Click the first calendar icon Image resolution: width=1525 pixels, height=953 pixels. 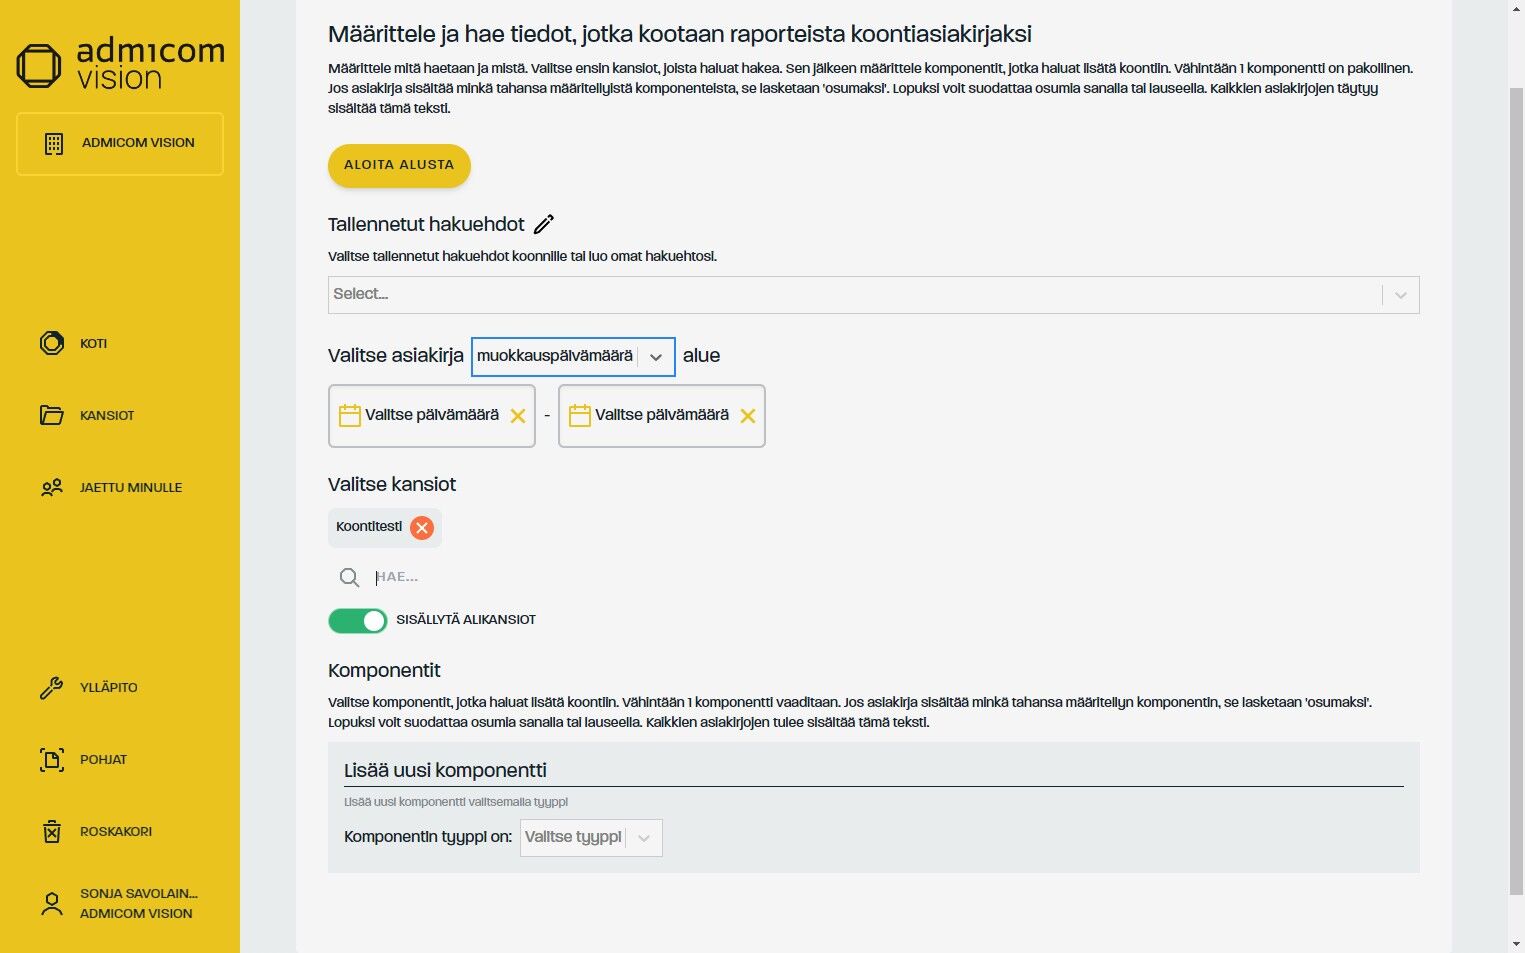(x=350, y=415)
